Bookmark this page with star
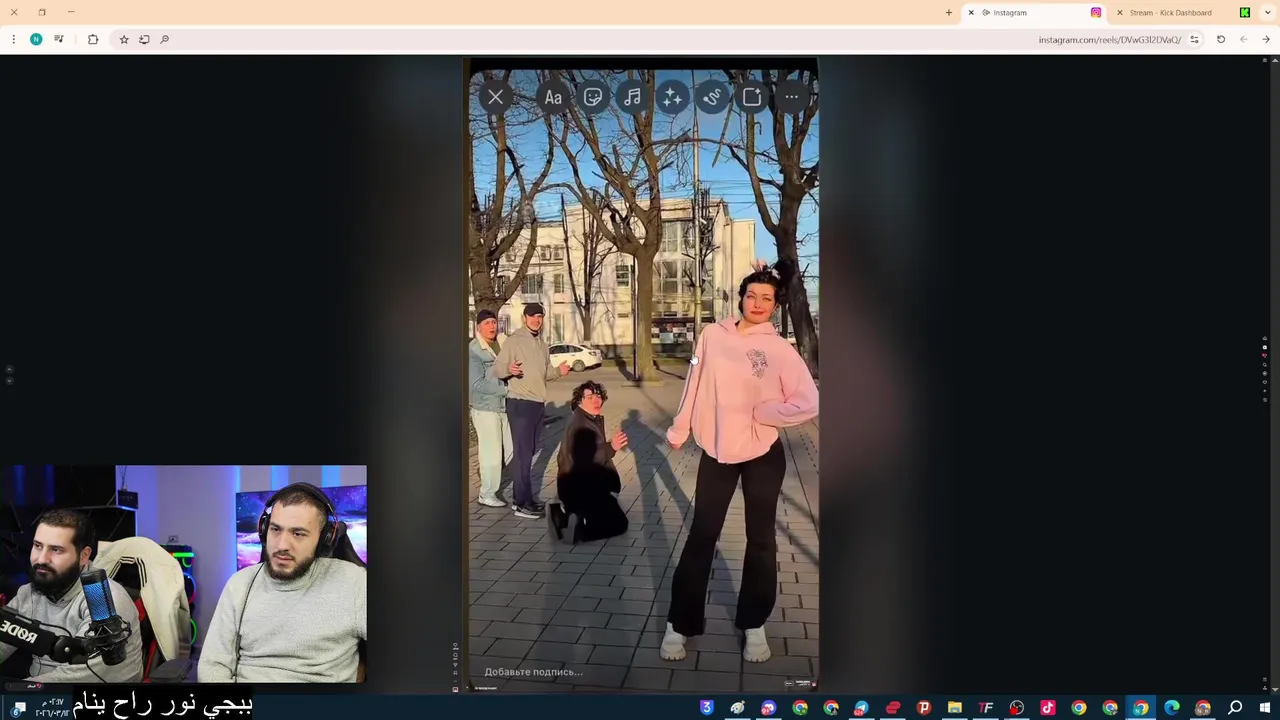Image resolution: width=1280 pixels, height=720 pixels. click(124, 39)
